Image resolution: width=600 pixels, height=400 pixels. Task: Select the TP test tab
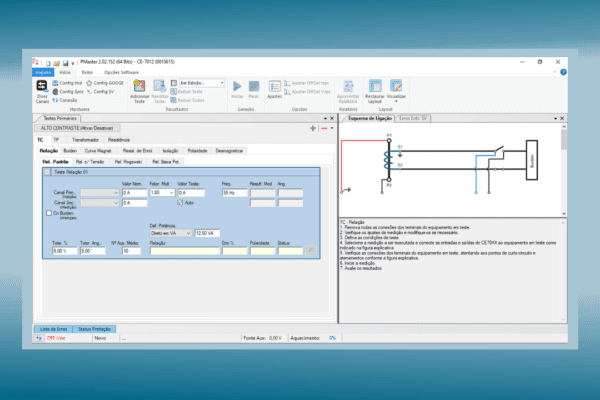[x=56, y=140]
